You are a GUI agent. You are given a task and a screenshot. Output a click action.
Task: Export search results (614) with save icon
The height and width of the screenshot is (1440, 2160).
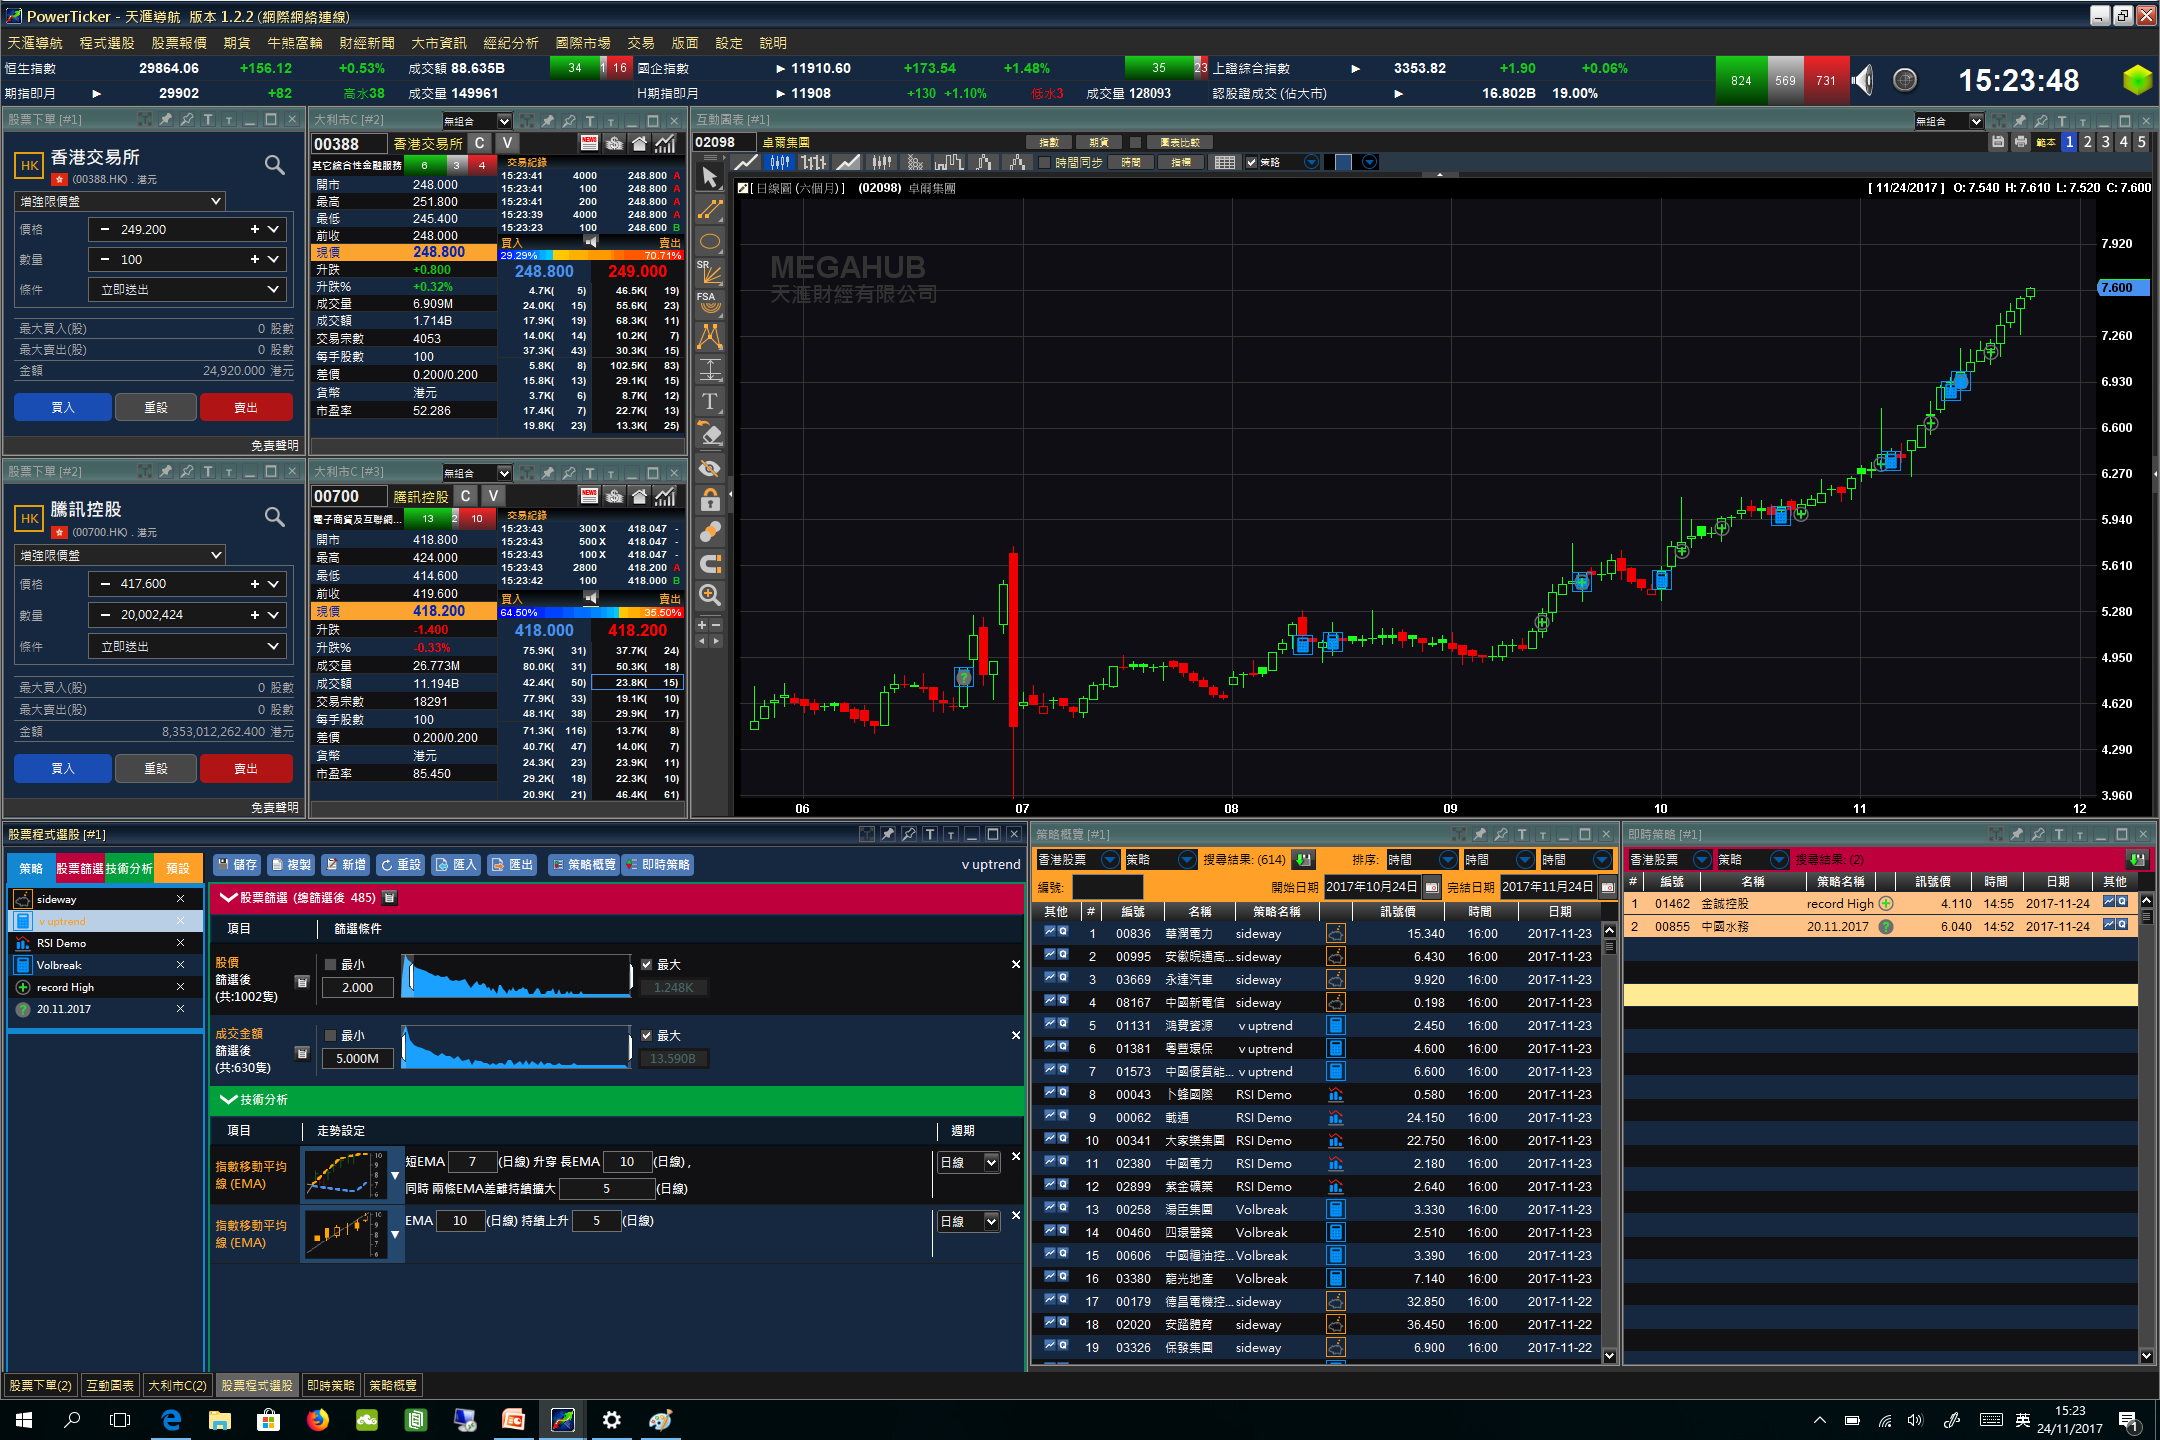click(1303, 859)
